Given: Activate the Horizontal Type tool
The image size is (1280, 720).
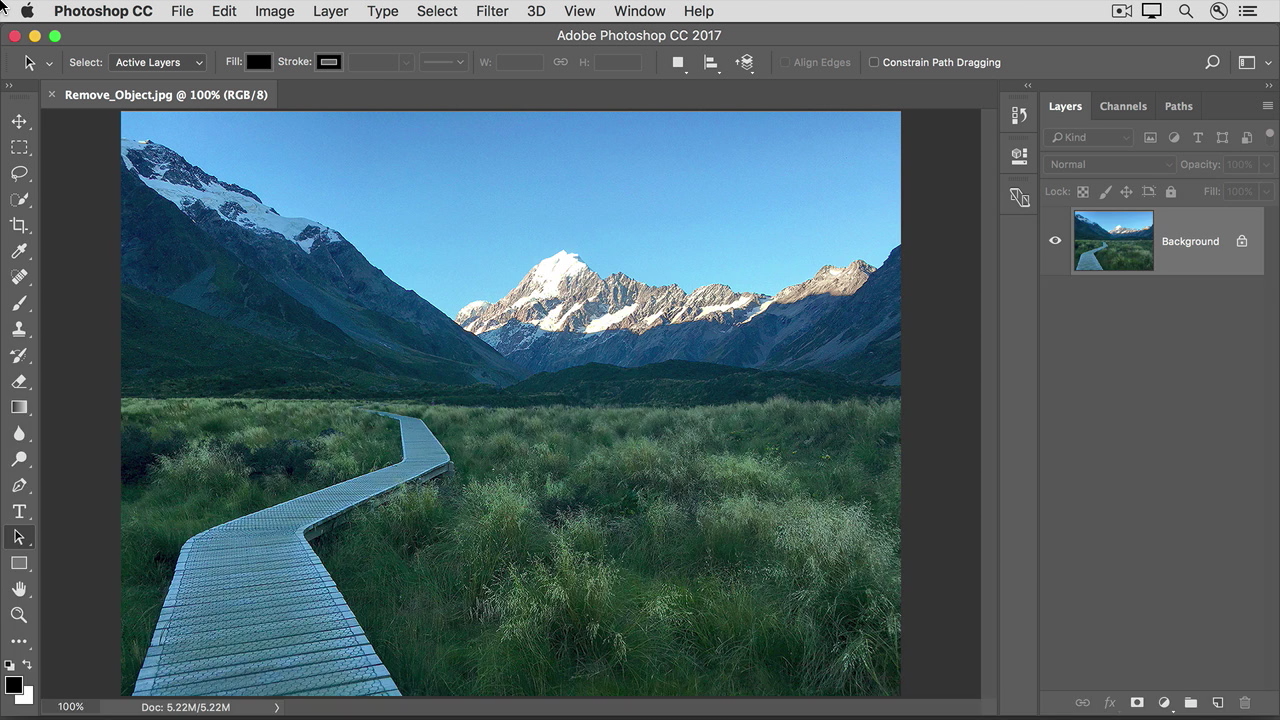Looking at the screenshot, I should click(19, 511).
